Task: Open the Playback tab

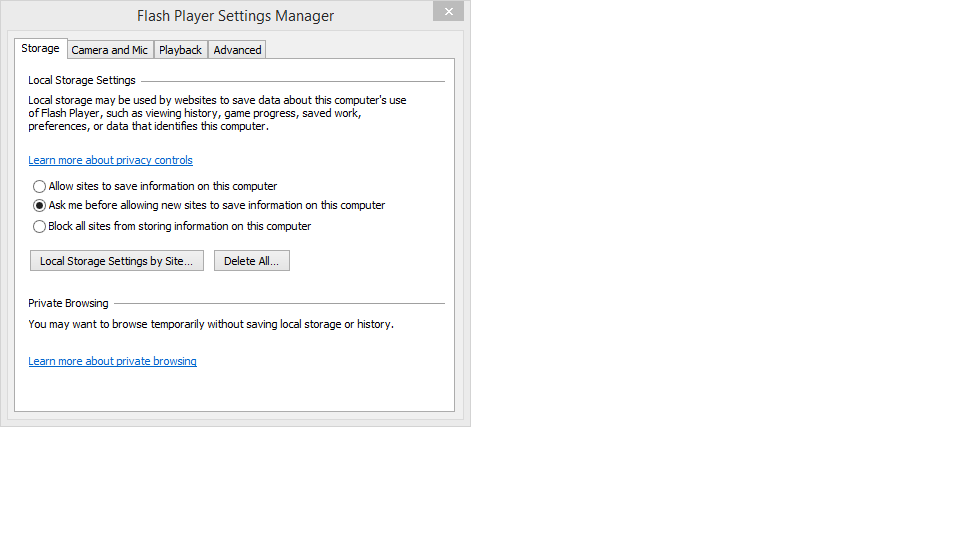Action: pos(180,50)
